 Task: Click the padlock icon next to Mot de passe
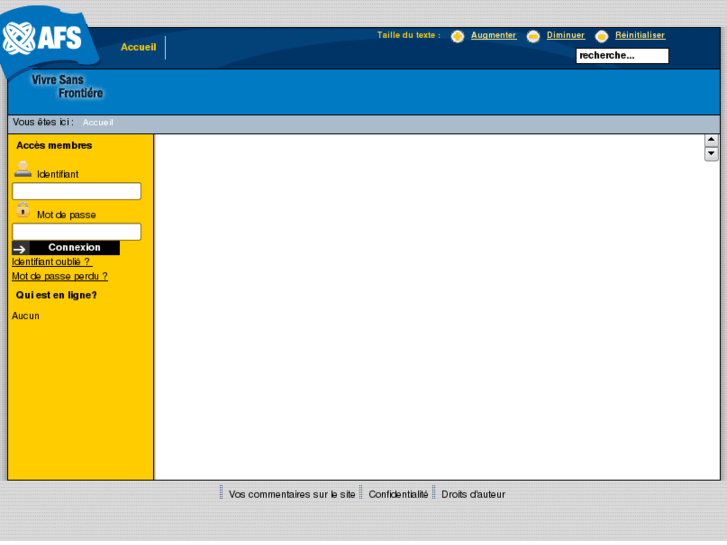coord(23,210)
